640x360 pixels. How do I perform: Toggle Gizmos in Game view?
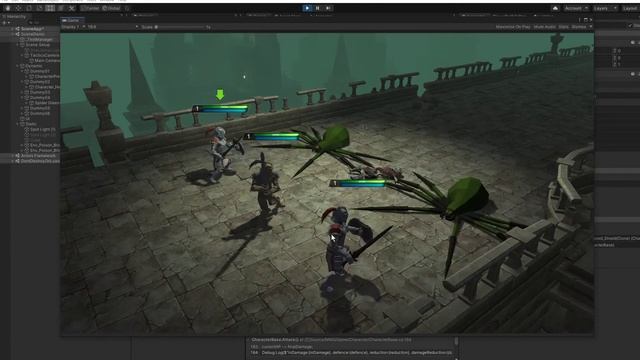578,27
